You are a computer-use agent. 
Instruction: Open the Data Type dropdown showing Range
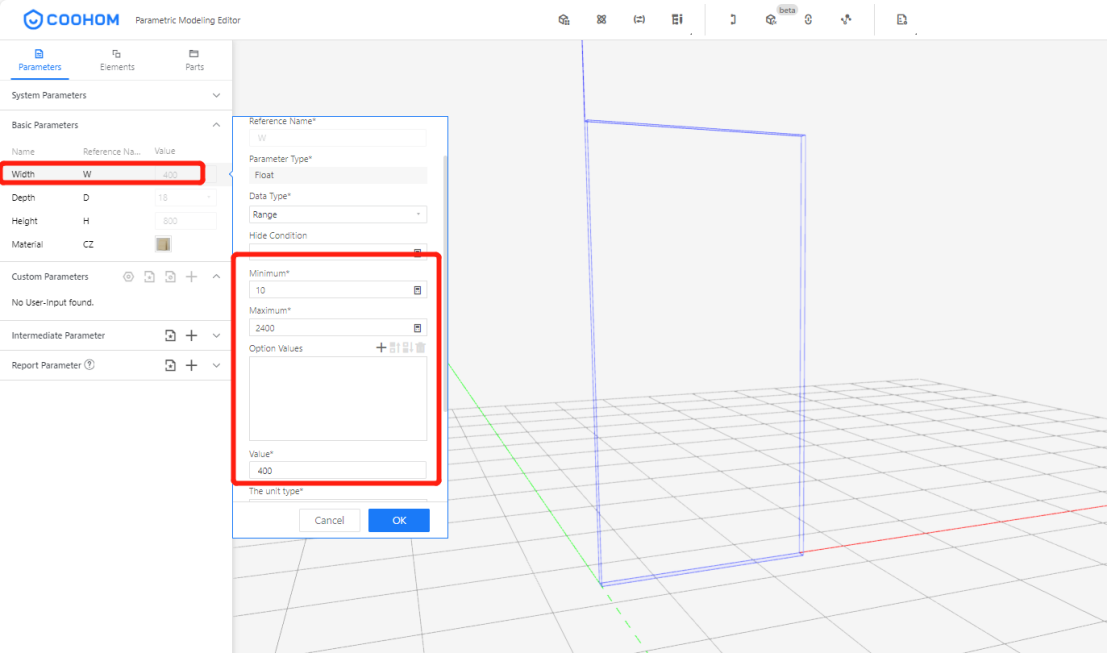[x=337, y=215]
